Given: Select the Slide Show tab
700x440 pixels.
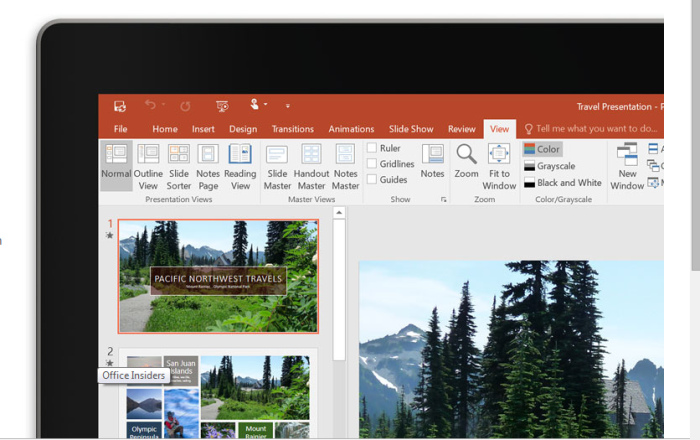Looking at the screenshot, I should (411, 129).
